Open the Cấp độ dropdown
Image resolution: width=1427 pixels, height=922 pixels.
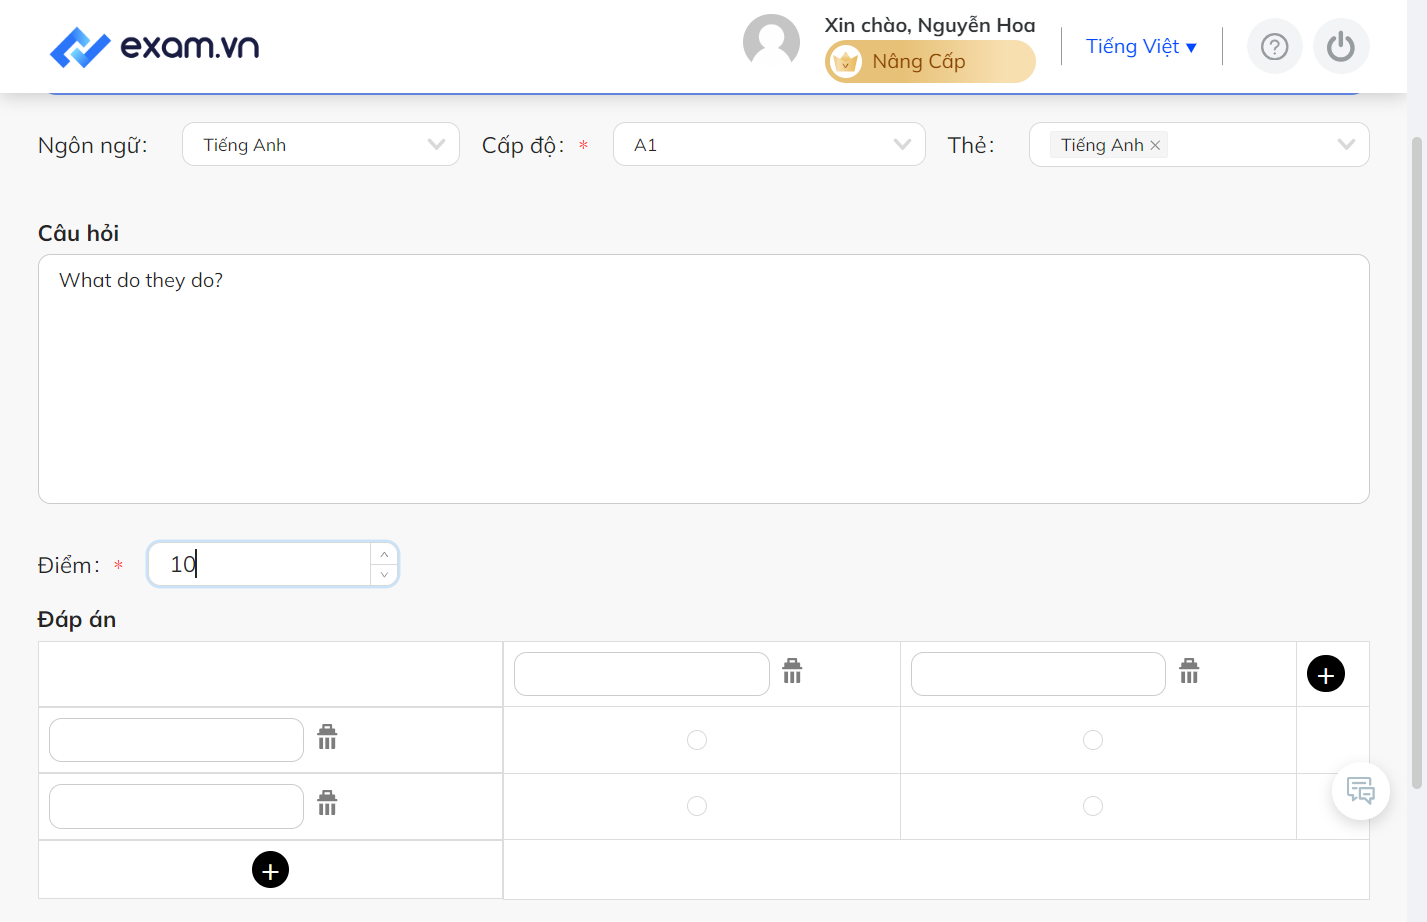(x=769, y=144)
